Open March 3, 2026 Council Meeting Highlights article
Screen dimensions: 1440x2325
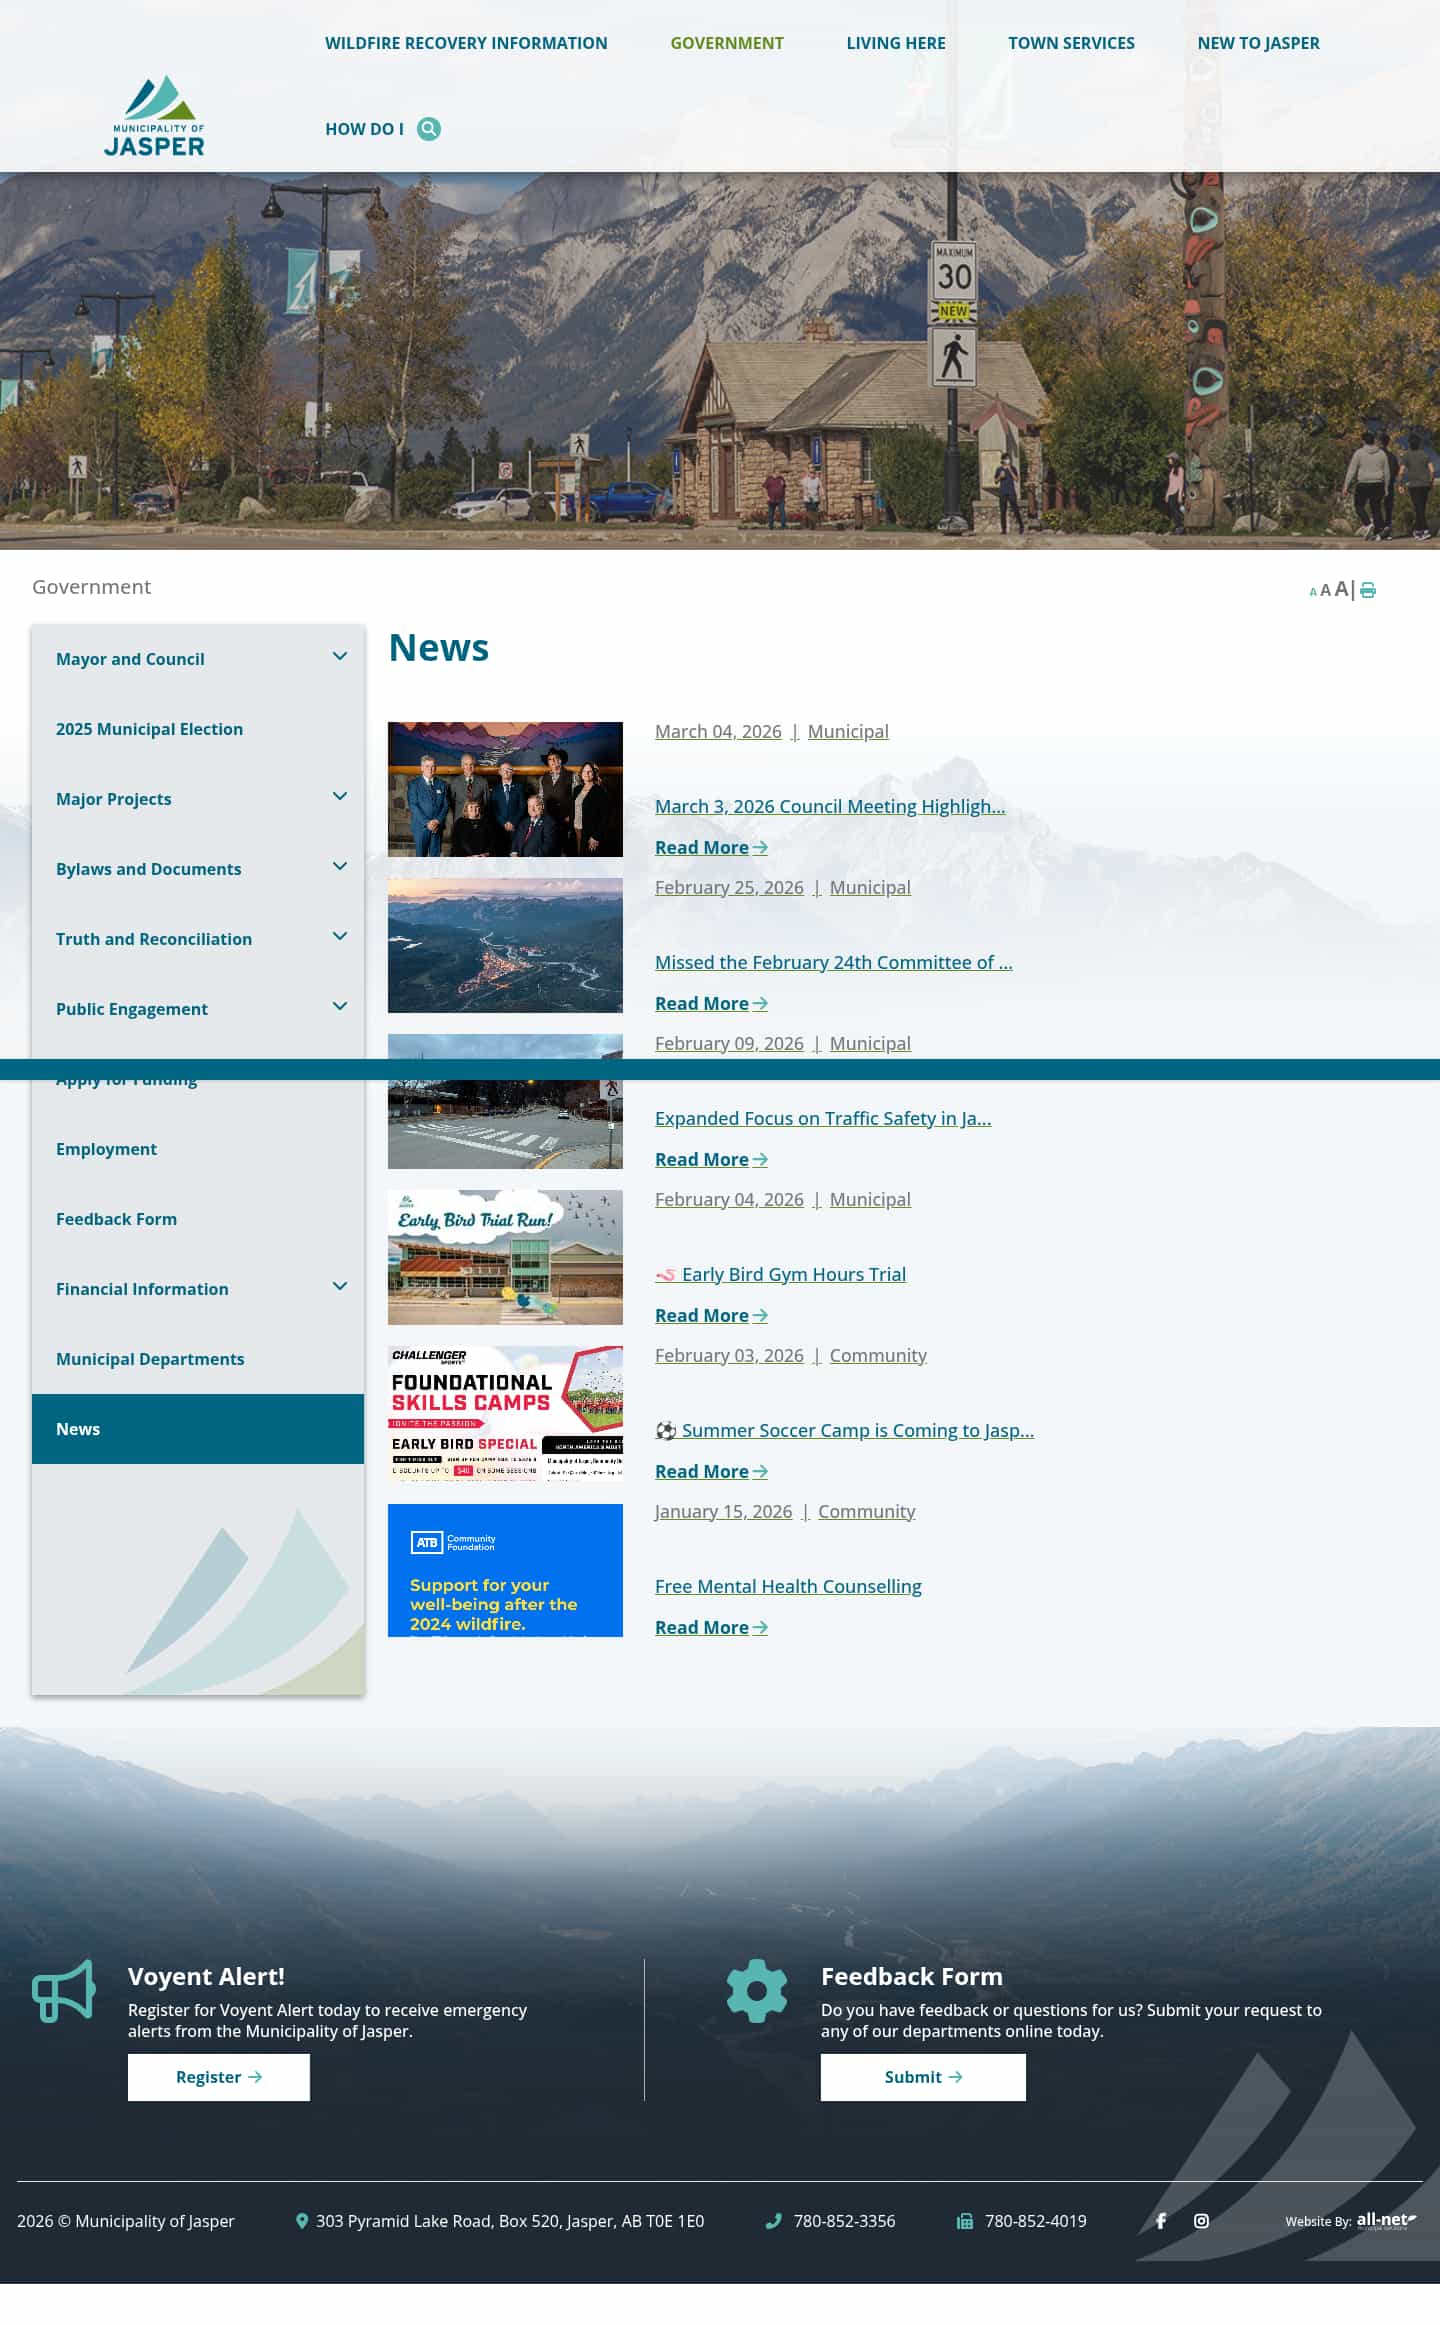(830, 806)
